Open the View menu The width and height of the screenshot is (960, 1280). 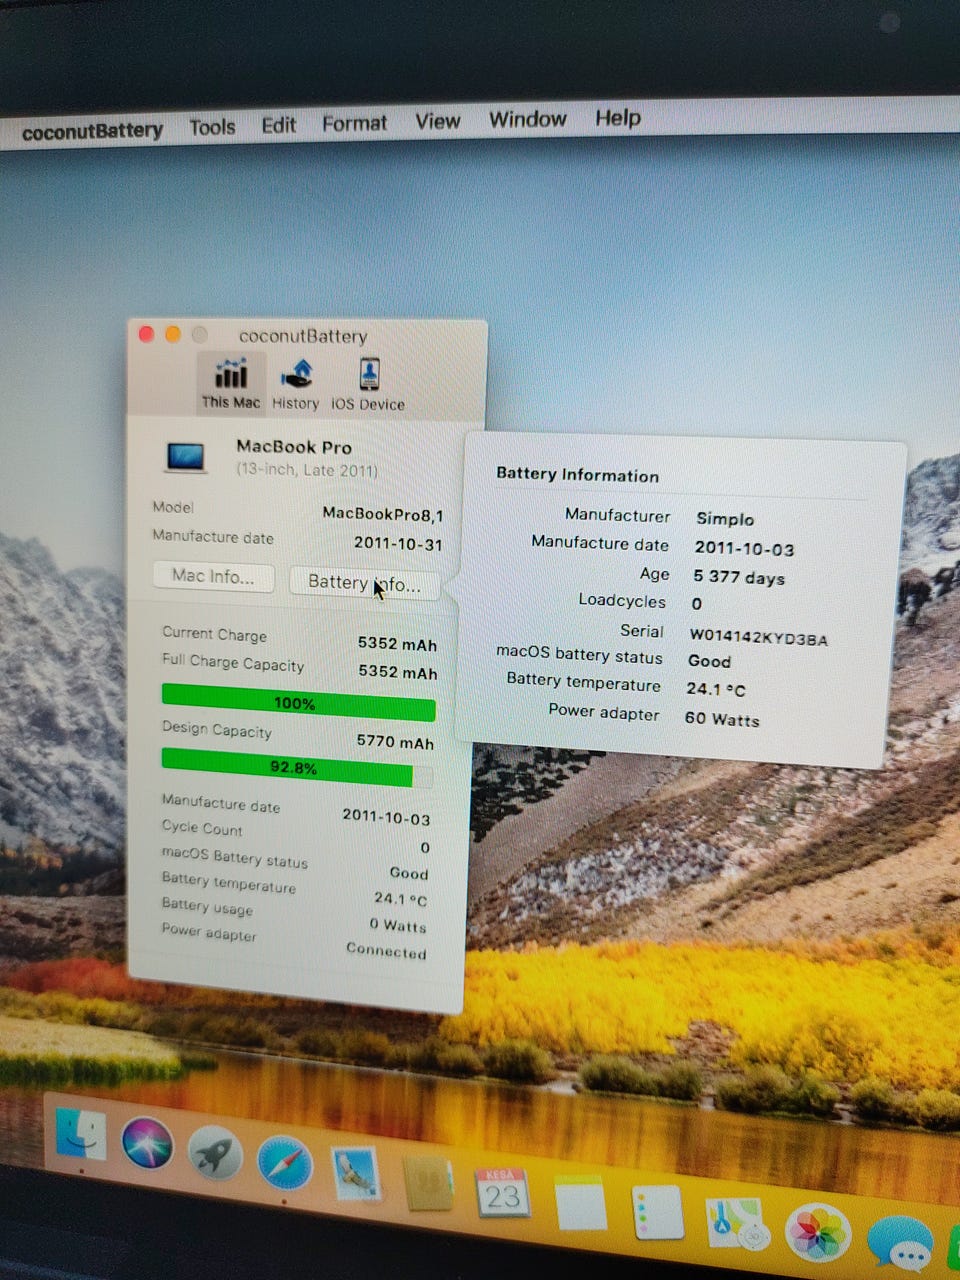(x=438, y=121)
